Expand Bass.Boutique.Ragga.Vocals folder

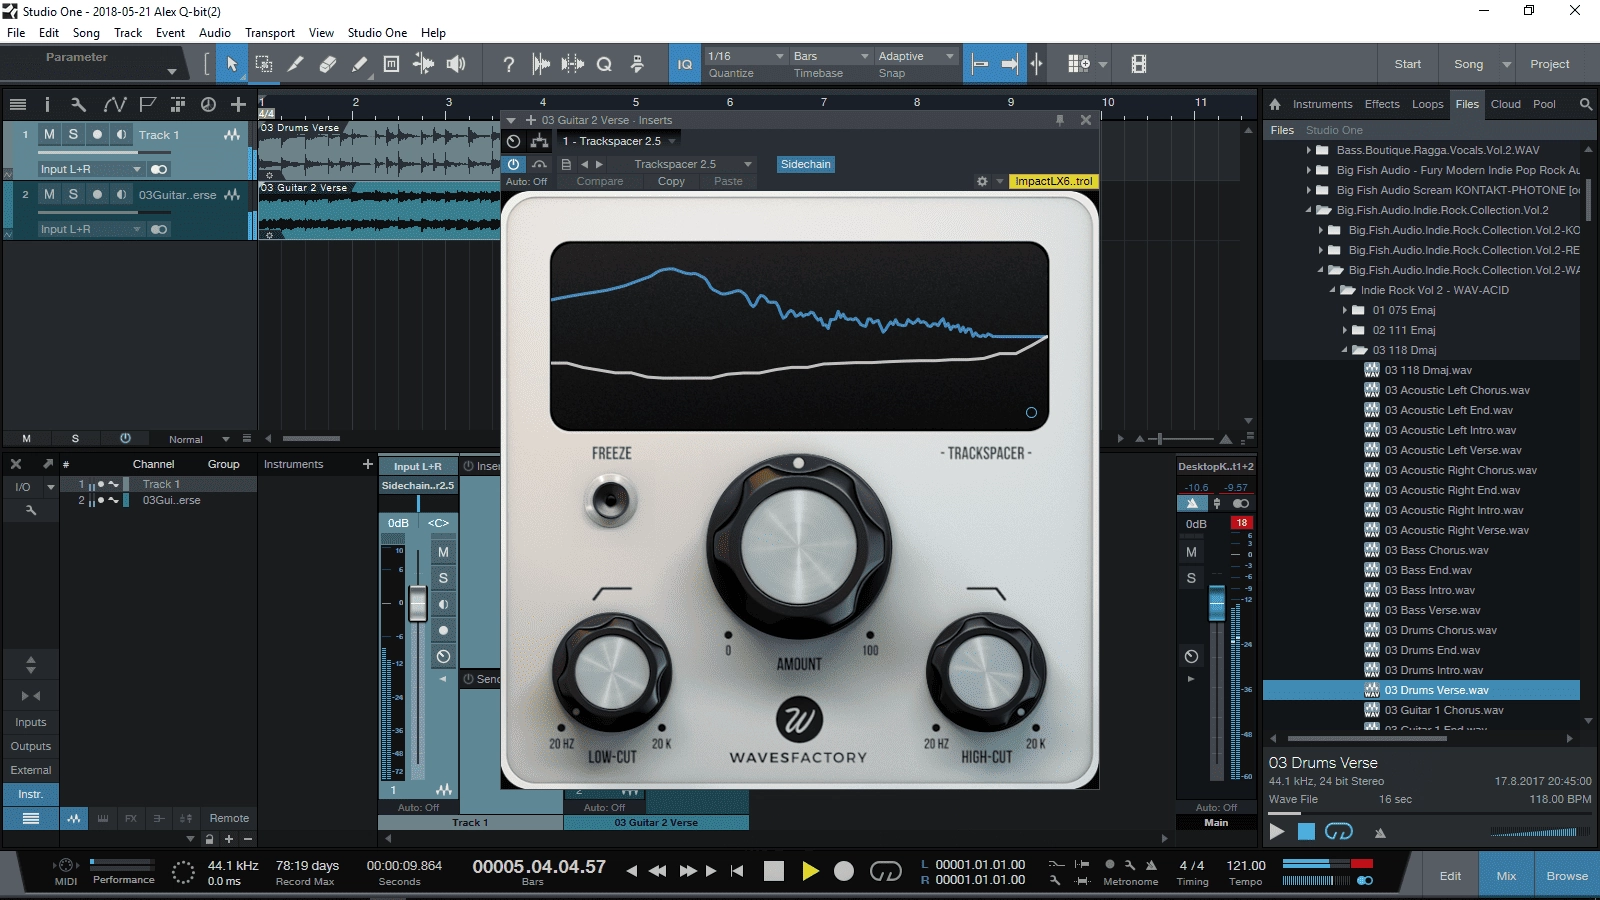point(1309,150)
